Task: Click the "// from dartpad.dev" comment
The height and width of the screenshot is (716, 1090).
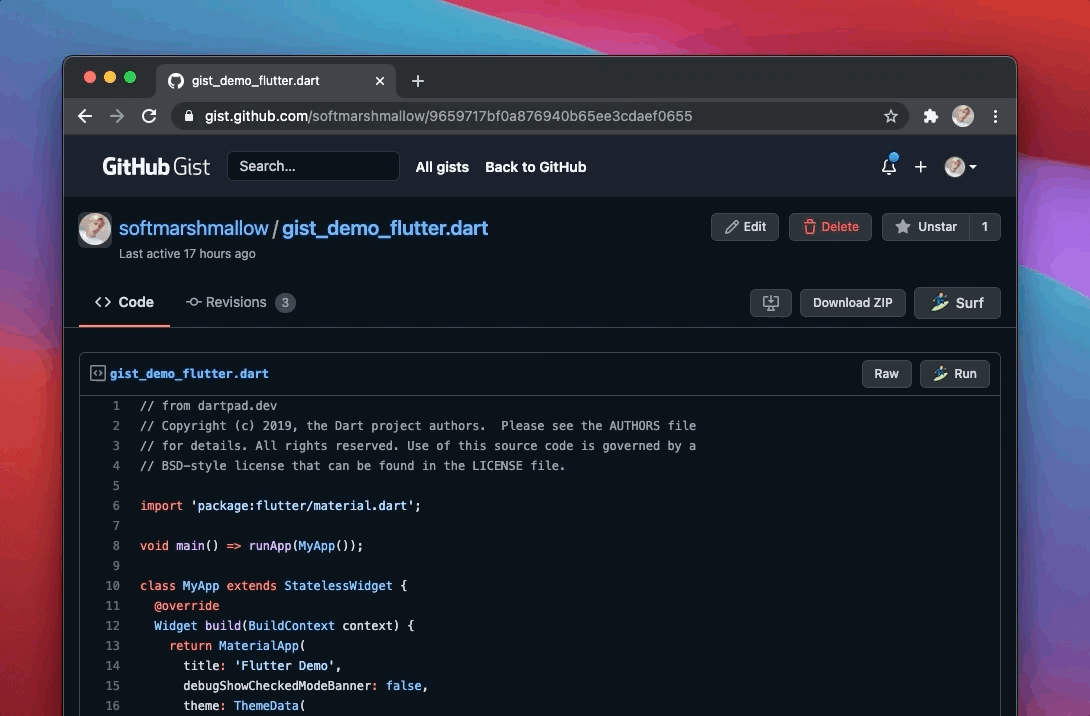Action: (209, 406)
